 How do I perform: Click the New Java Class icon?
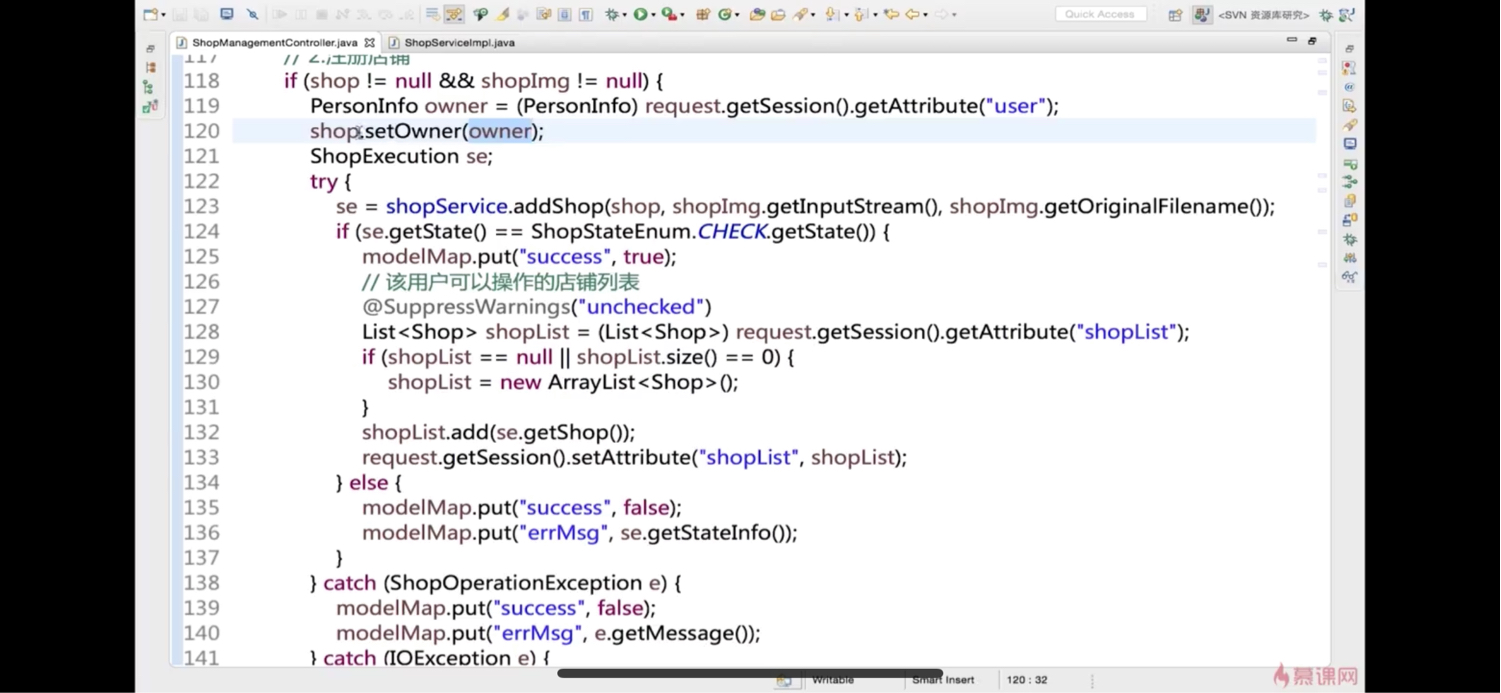pyautogui.click(x=725, y=14)
